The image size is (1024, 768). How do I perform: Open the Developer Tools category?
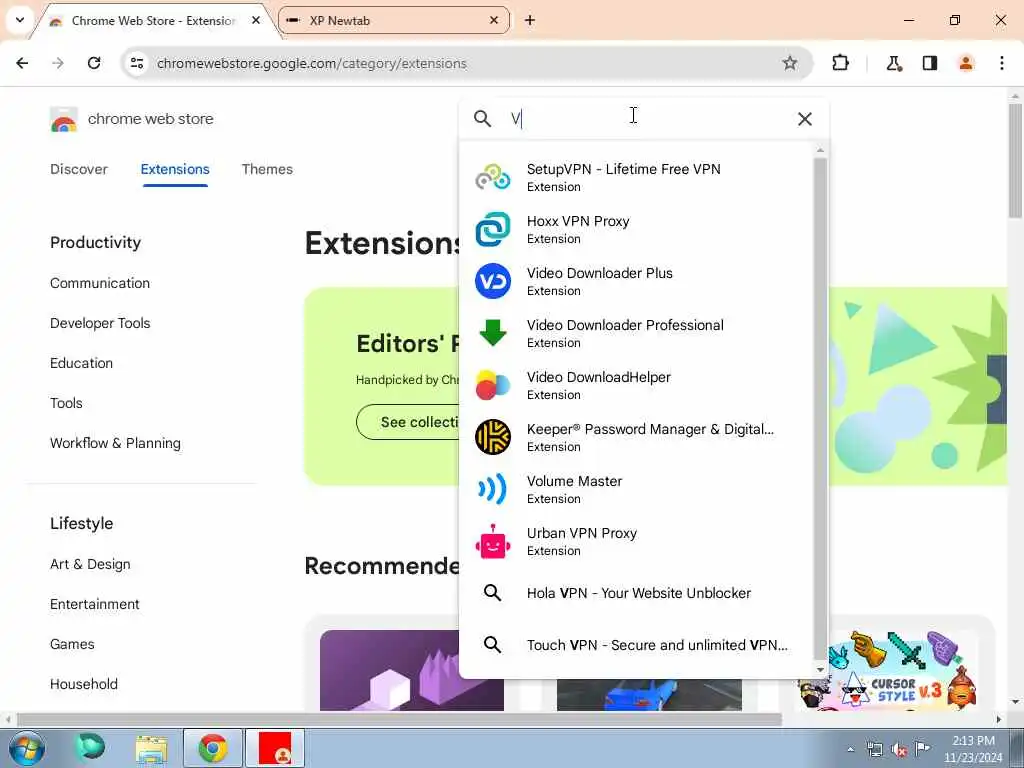coord(100,323)
